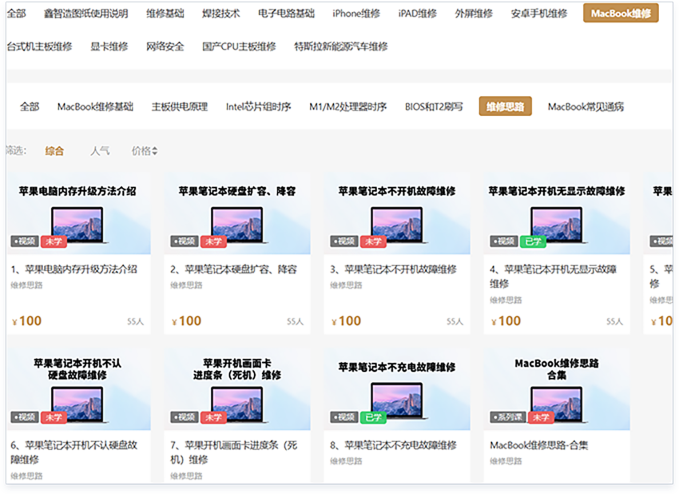
Task: Click 维修思路 tag under course 8
Action: pyautogui.click(x=346, y=462)
